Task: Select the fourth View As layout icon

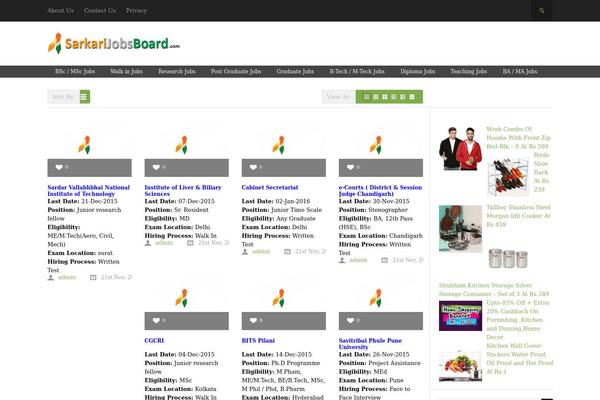Action: (x=394, y=97)
